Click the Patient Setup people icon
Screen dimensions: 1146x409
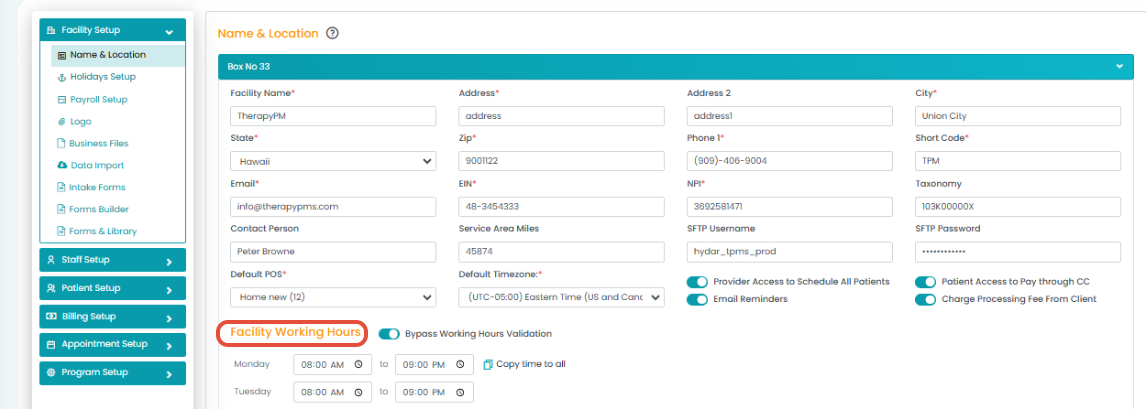pyautogui.click(x=51, y=288)
